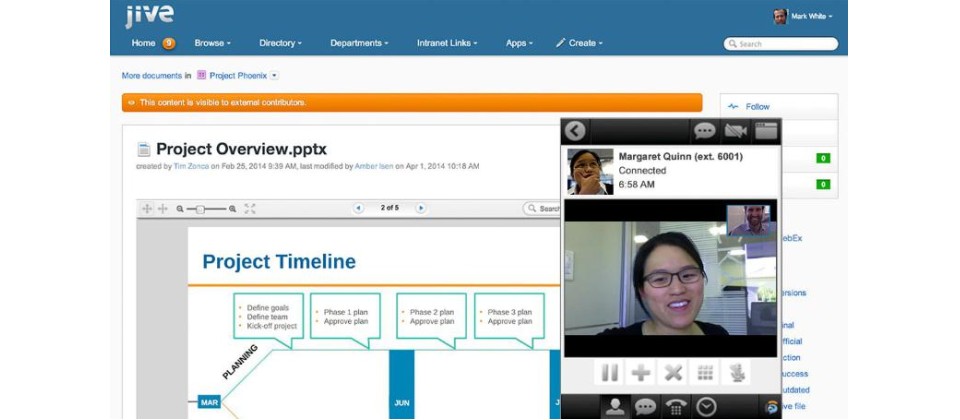Click the back arrow in call widget

click(x=575, y=131)
